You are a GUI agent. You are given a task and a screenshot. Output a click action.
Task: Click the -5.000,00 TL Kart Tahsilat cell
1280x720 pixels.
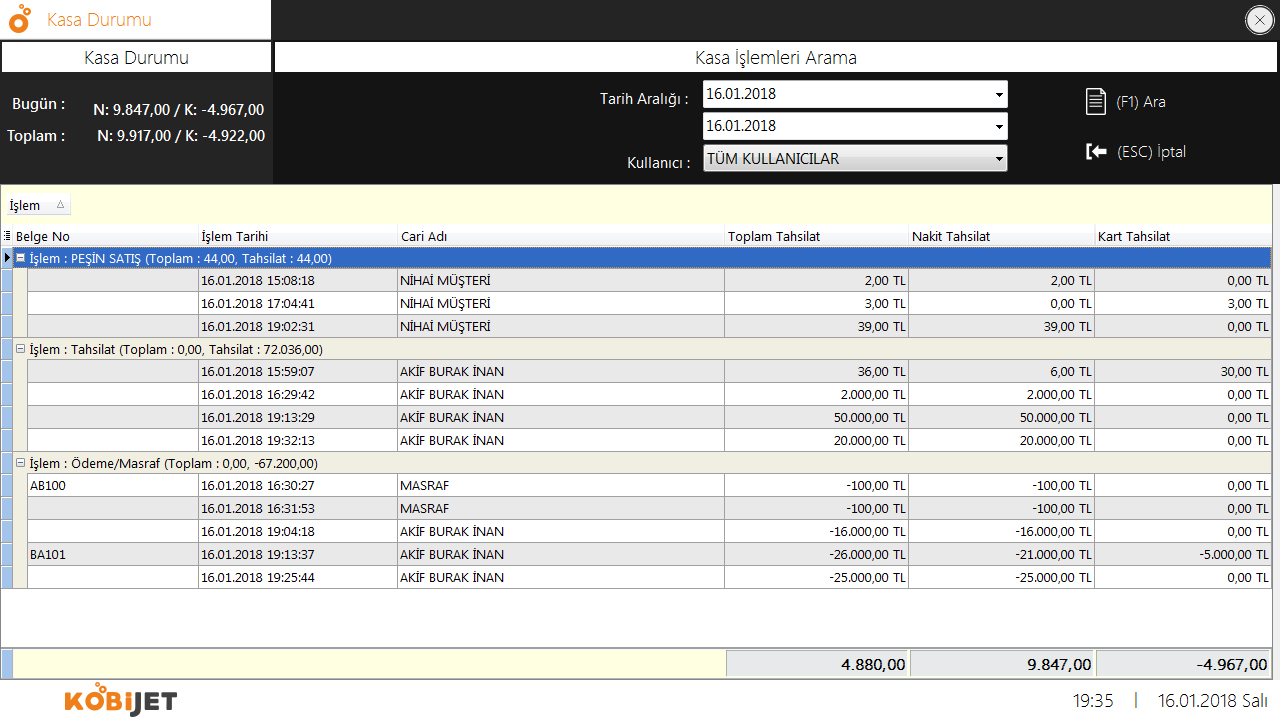(1183, 554)
